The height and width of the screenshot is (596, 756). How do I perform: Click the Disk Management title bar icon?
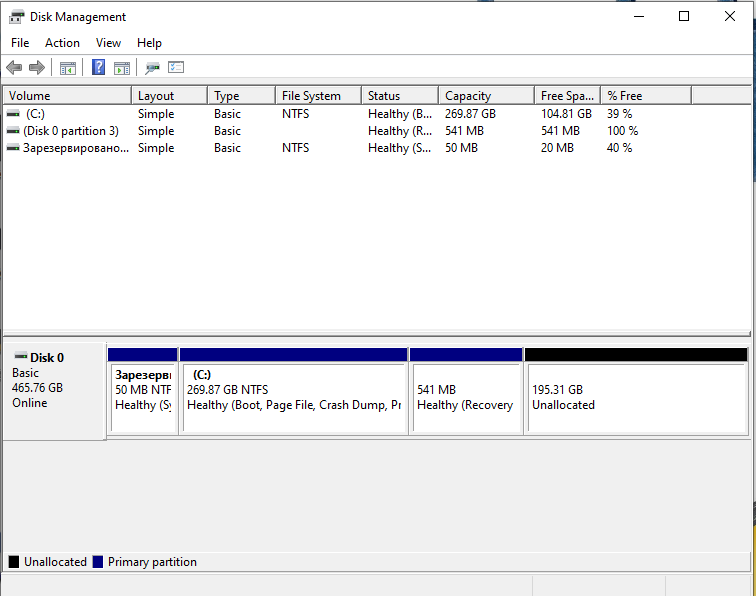16,17
